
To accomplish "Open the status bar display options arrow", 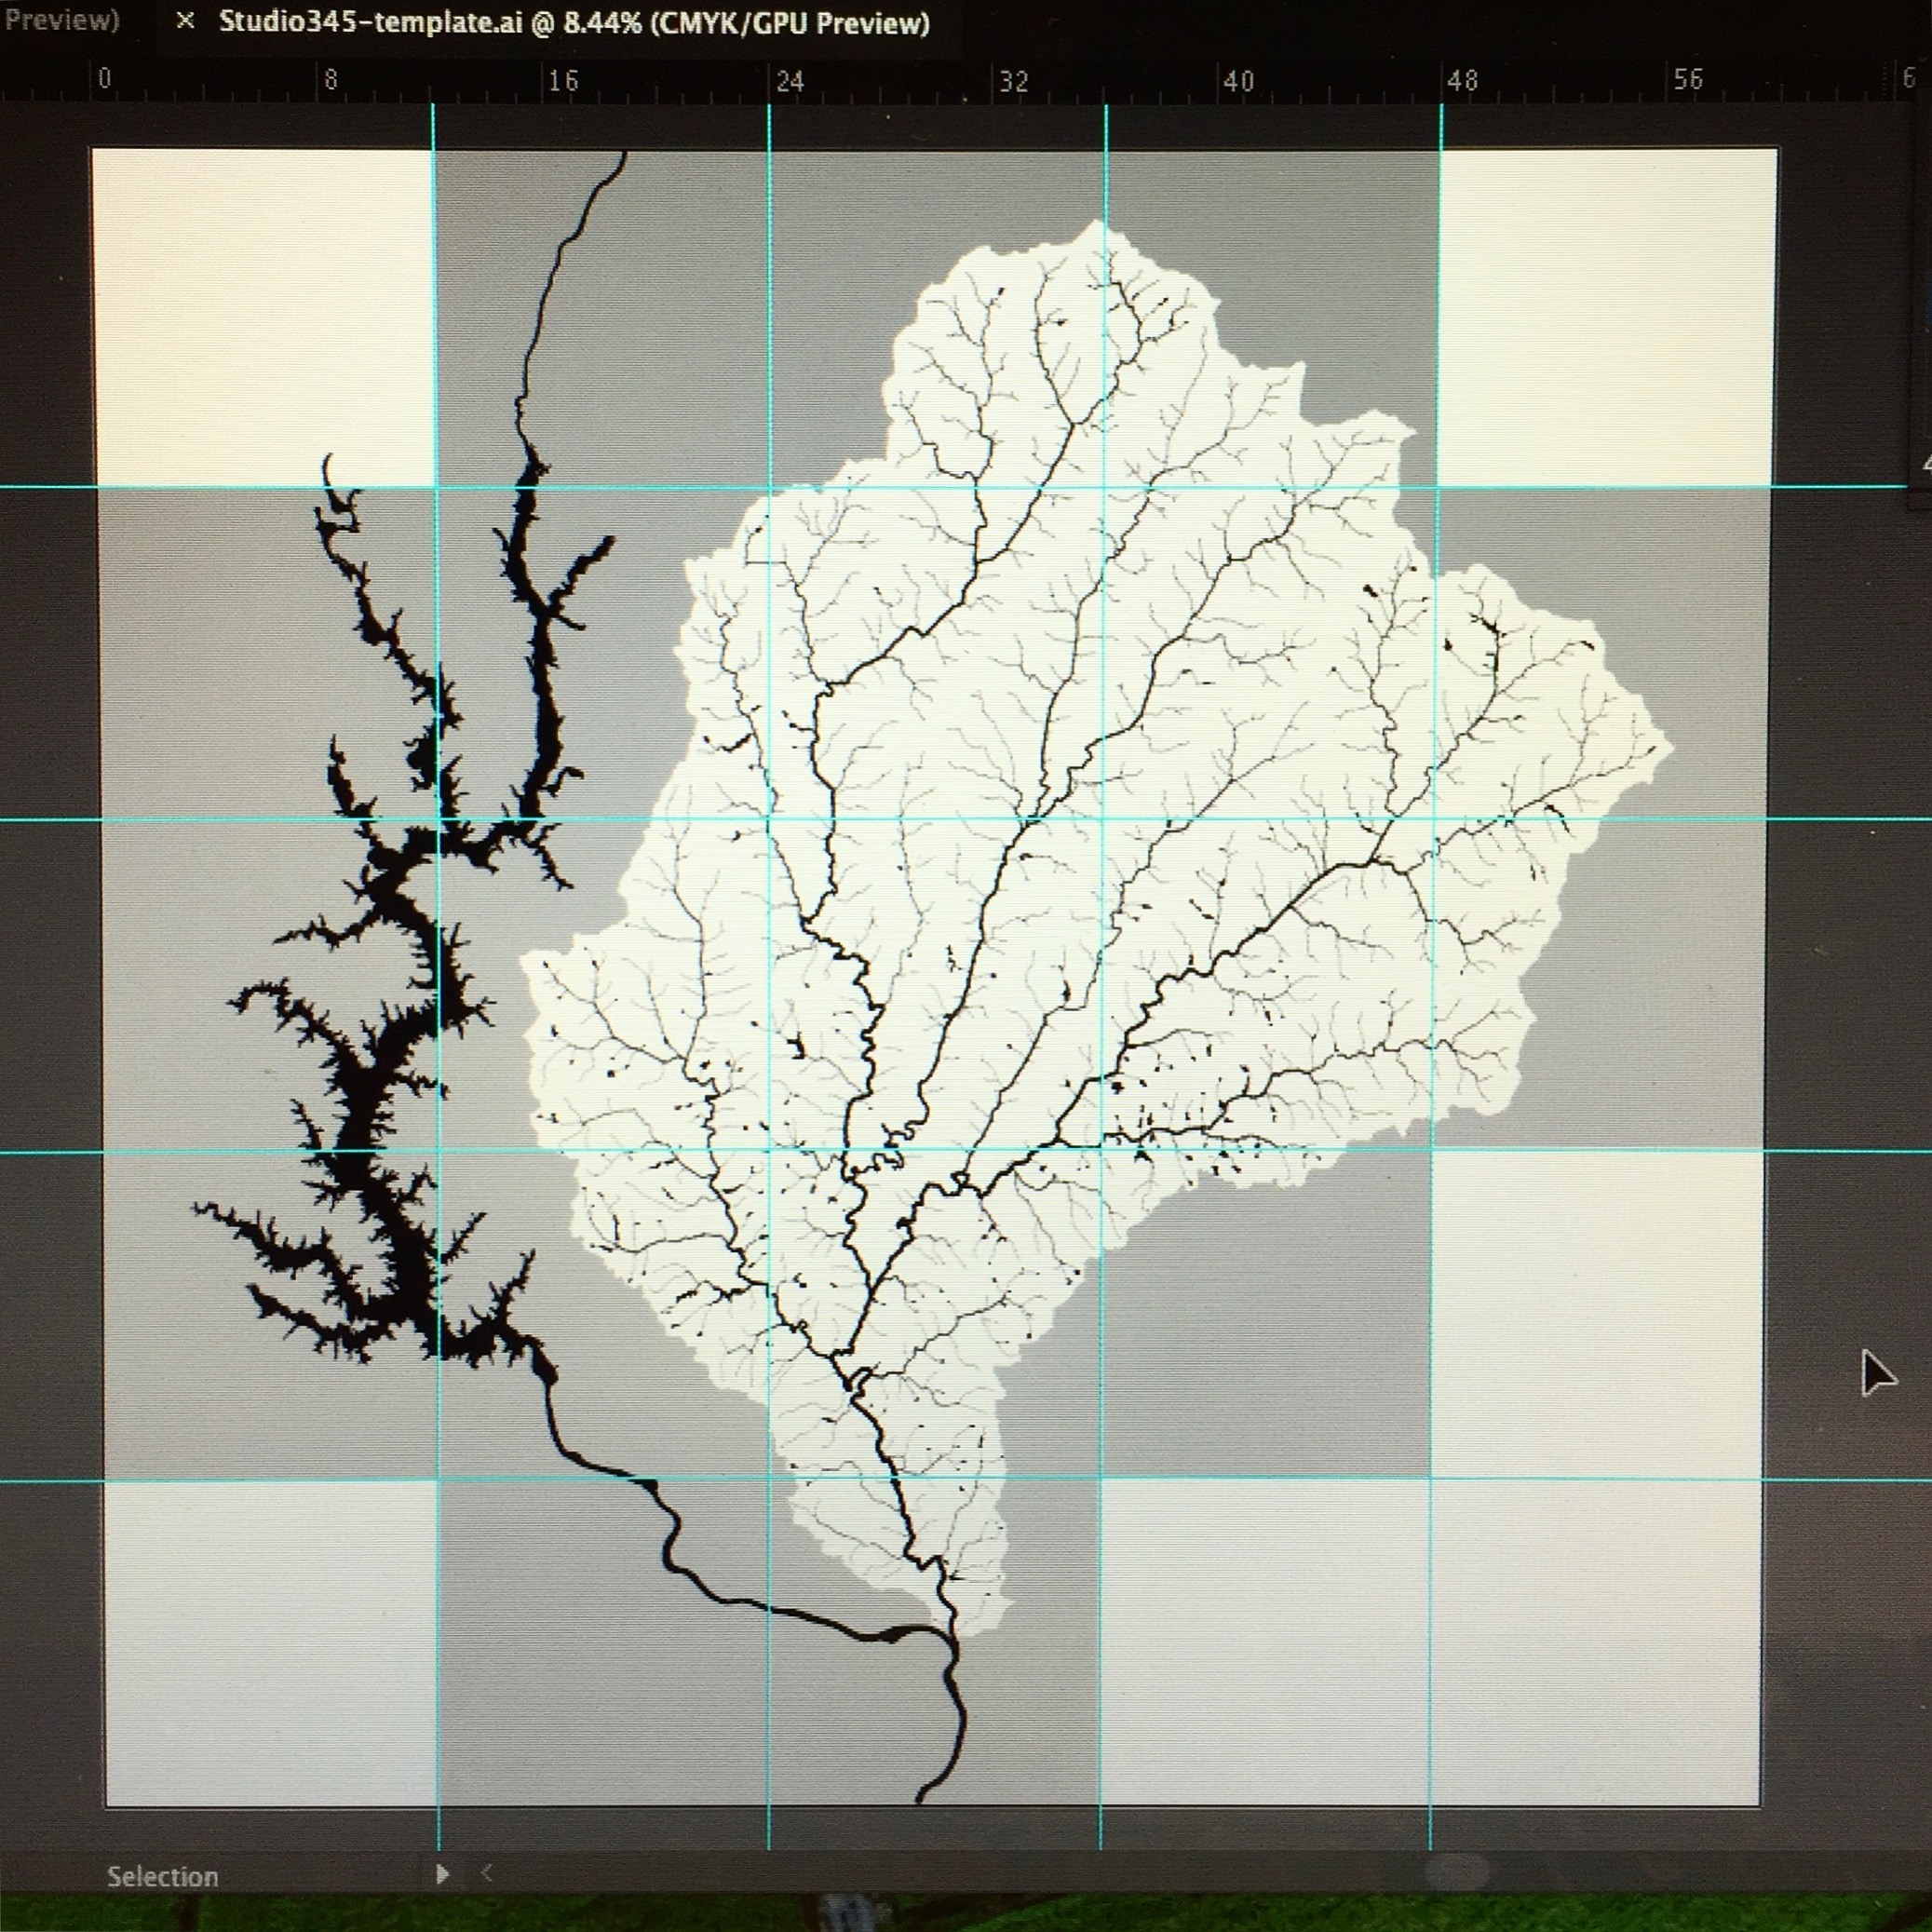I will pyautogui.click(x=443, y=1874).
